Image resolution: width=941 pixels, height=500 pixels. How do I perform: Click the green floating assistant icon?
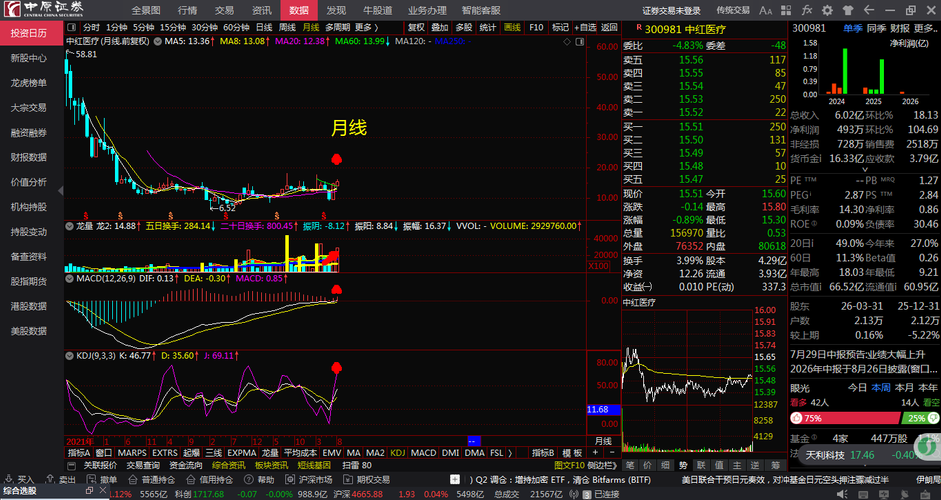pos(928,445)
